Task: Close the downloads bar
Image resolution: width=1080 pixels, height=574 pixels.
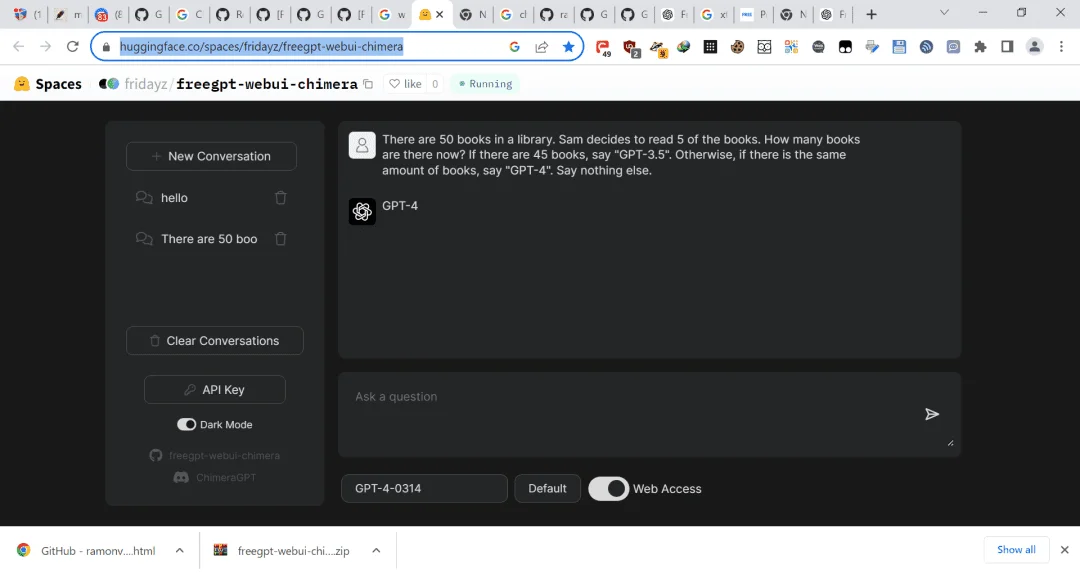Action: (1064, 549)
